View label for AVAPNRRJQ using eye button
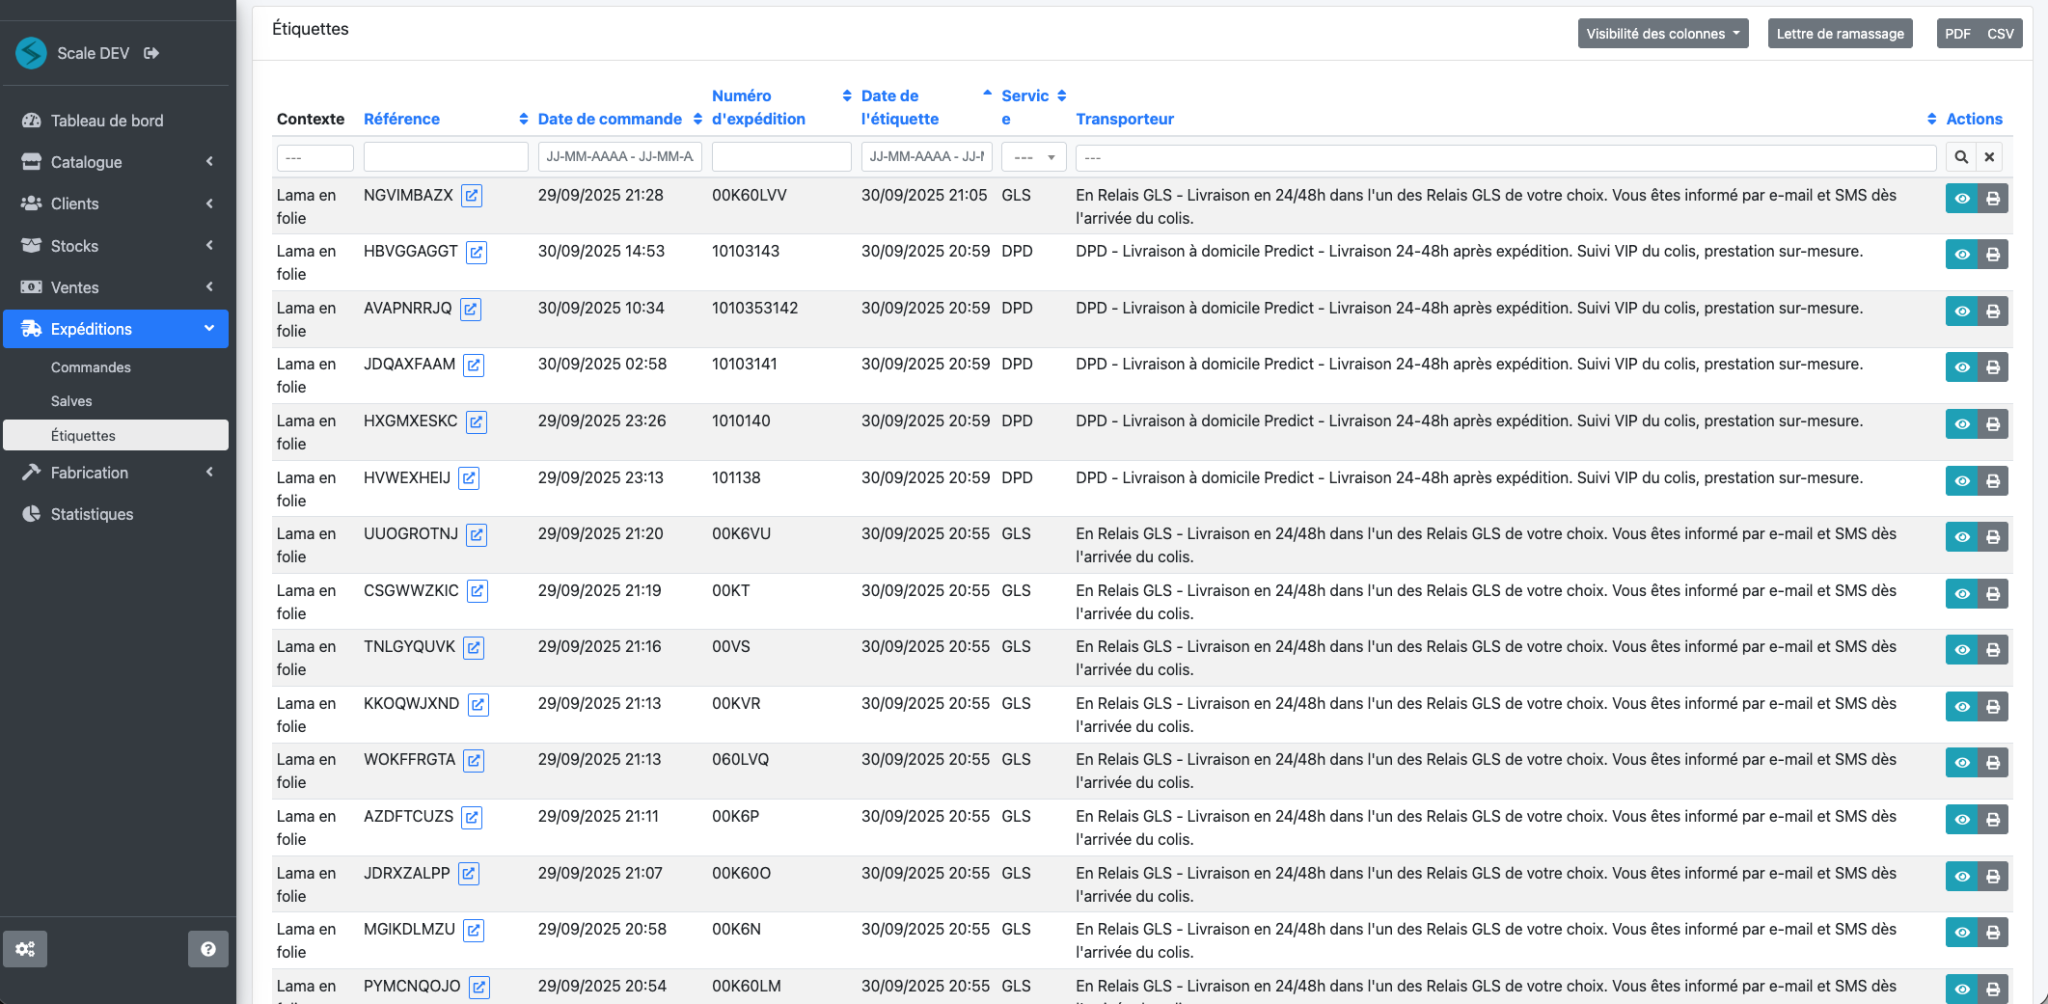The width and height of the screenshot is (2048, 1004). 1962,311
